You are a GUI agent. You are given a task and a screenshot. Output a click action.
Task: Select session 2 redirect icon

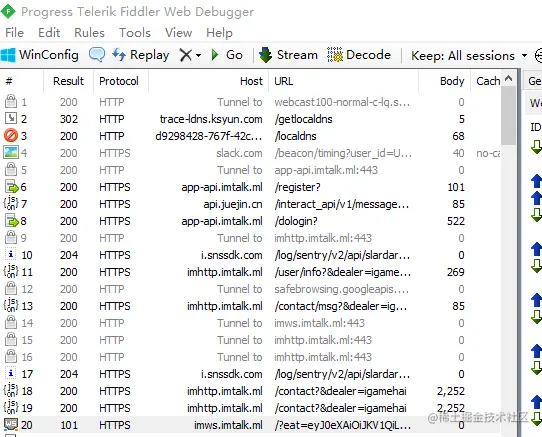tap(11, 118)
